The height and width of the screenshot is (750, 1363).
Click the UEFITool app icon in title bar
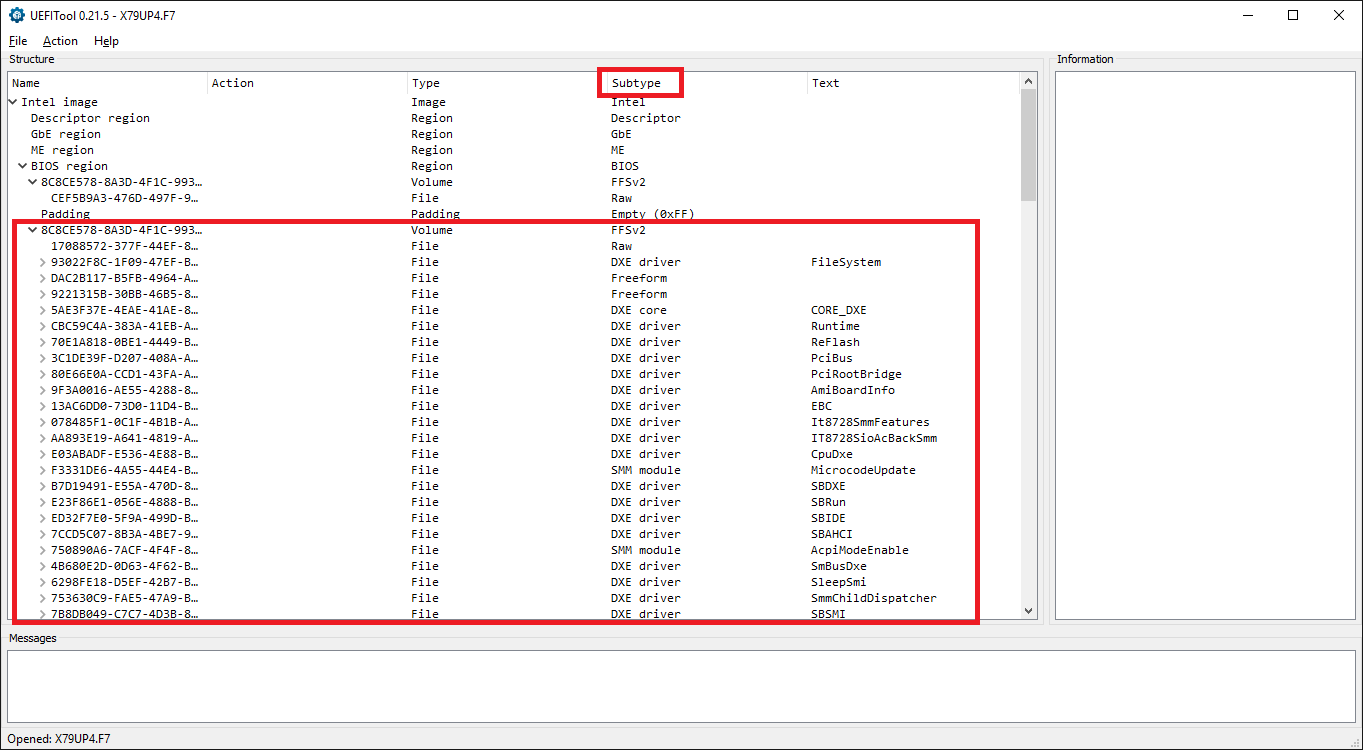(16, 15)
